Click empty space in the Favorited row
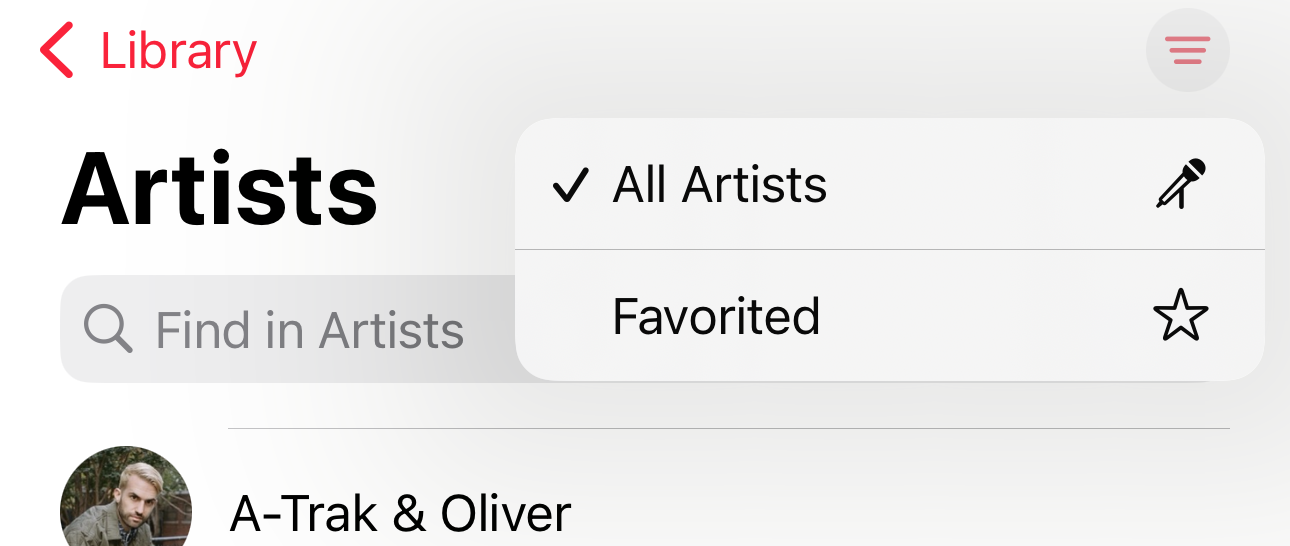1290x546 pixels. click(980, 316)
